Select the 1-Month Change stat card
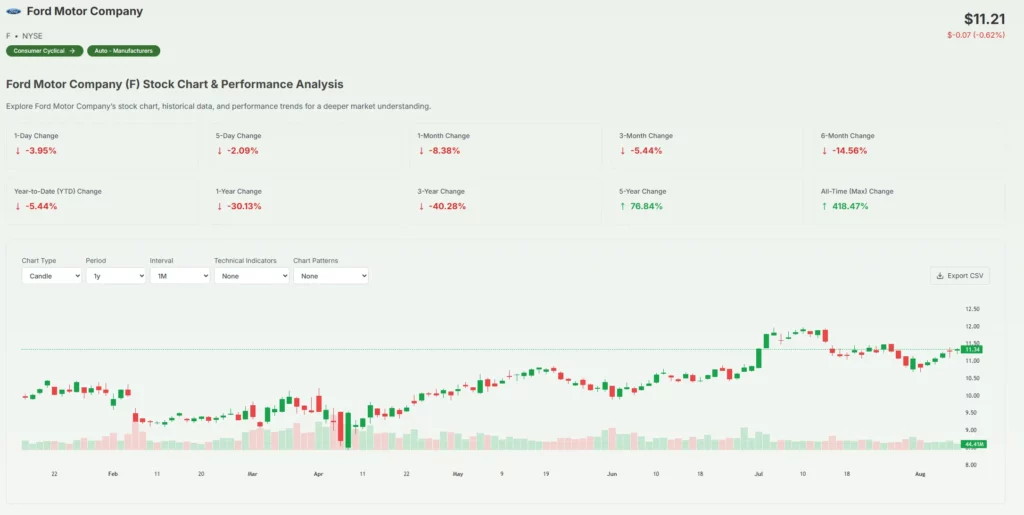This screenshot has height=515, width=1024. pos(508,144)
